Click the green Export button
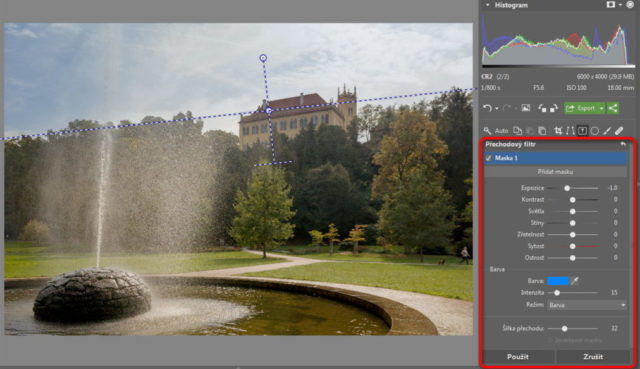This screenshot has width=640, height=369. click(x=582, y=108)
